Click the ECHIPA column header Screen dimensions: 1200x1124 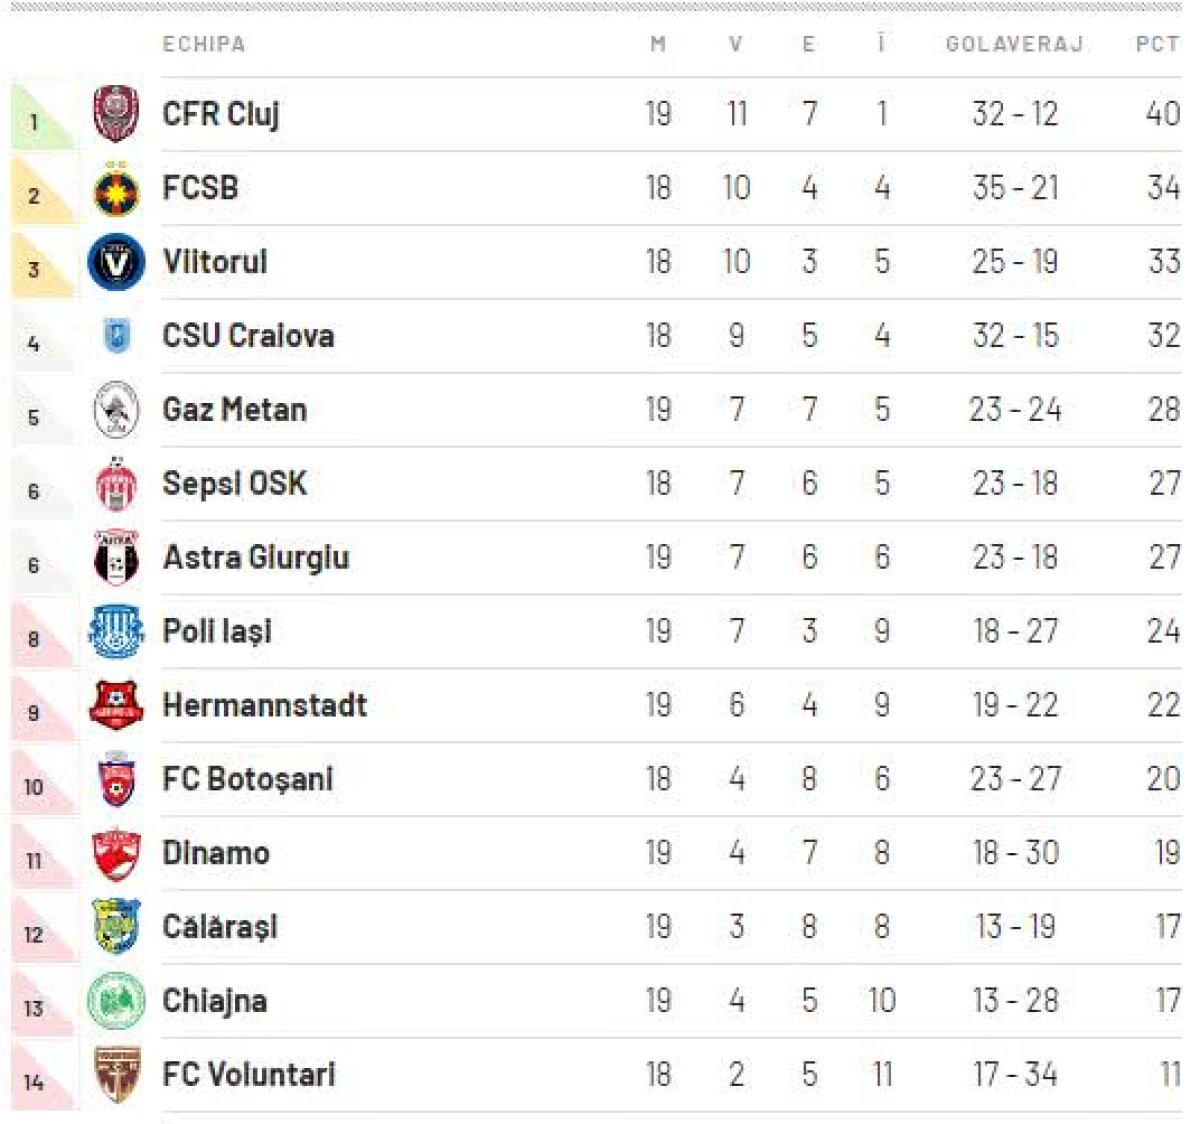pos(204,44)
